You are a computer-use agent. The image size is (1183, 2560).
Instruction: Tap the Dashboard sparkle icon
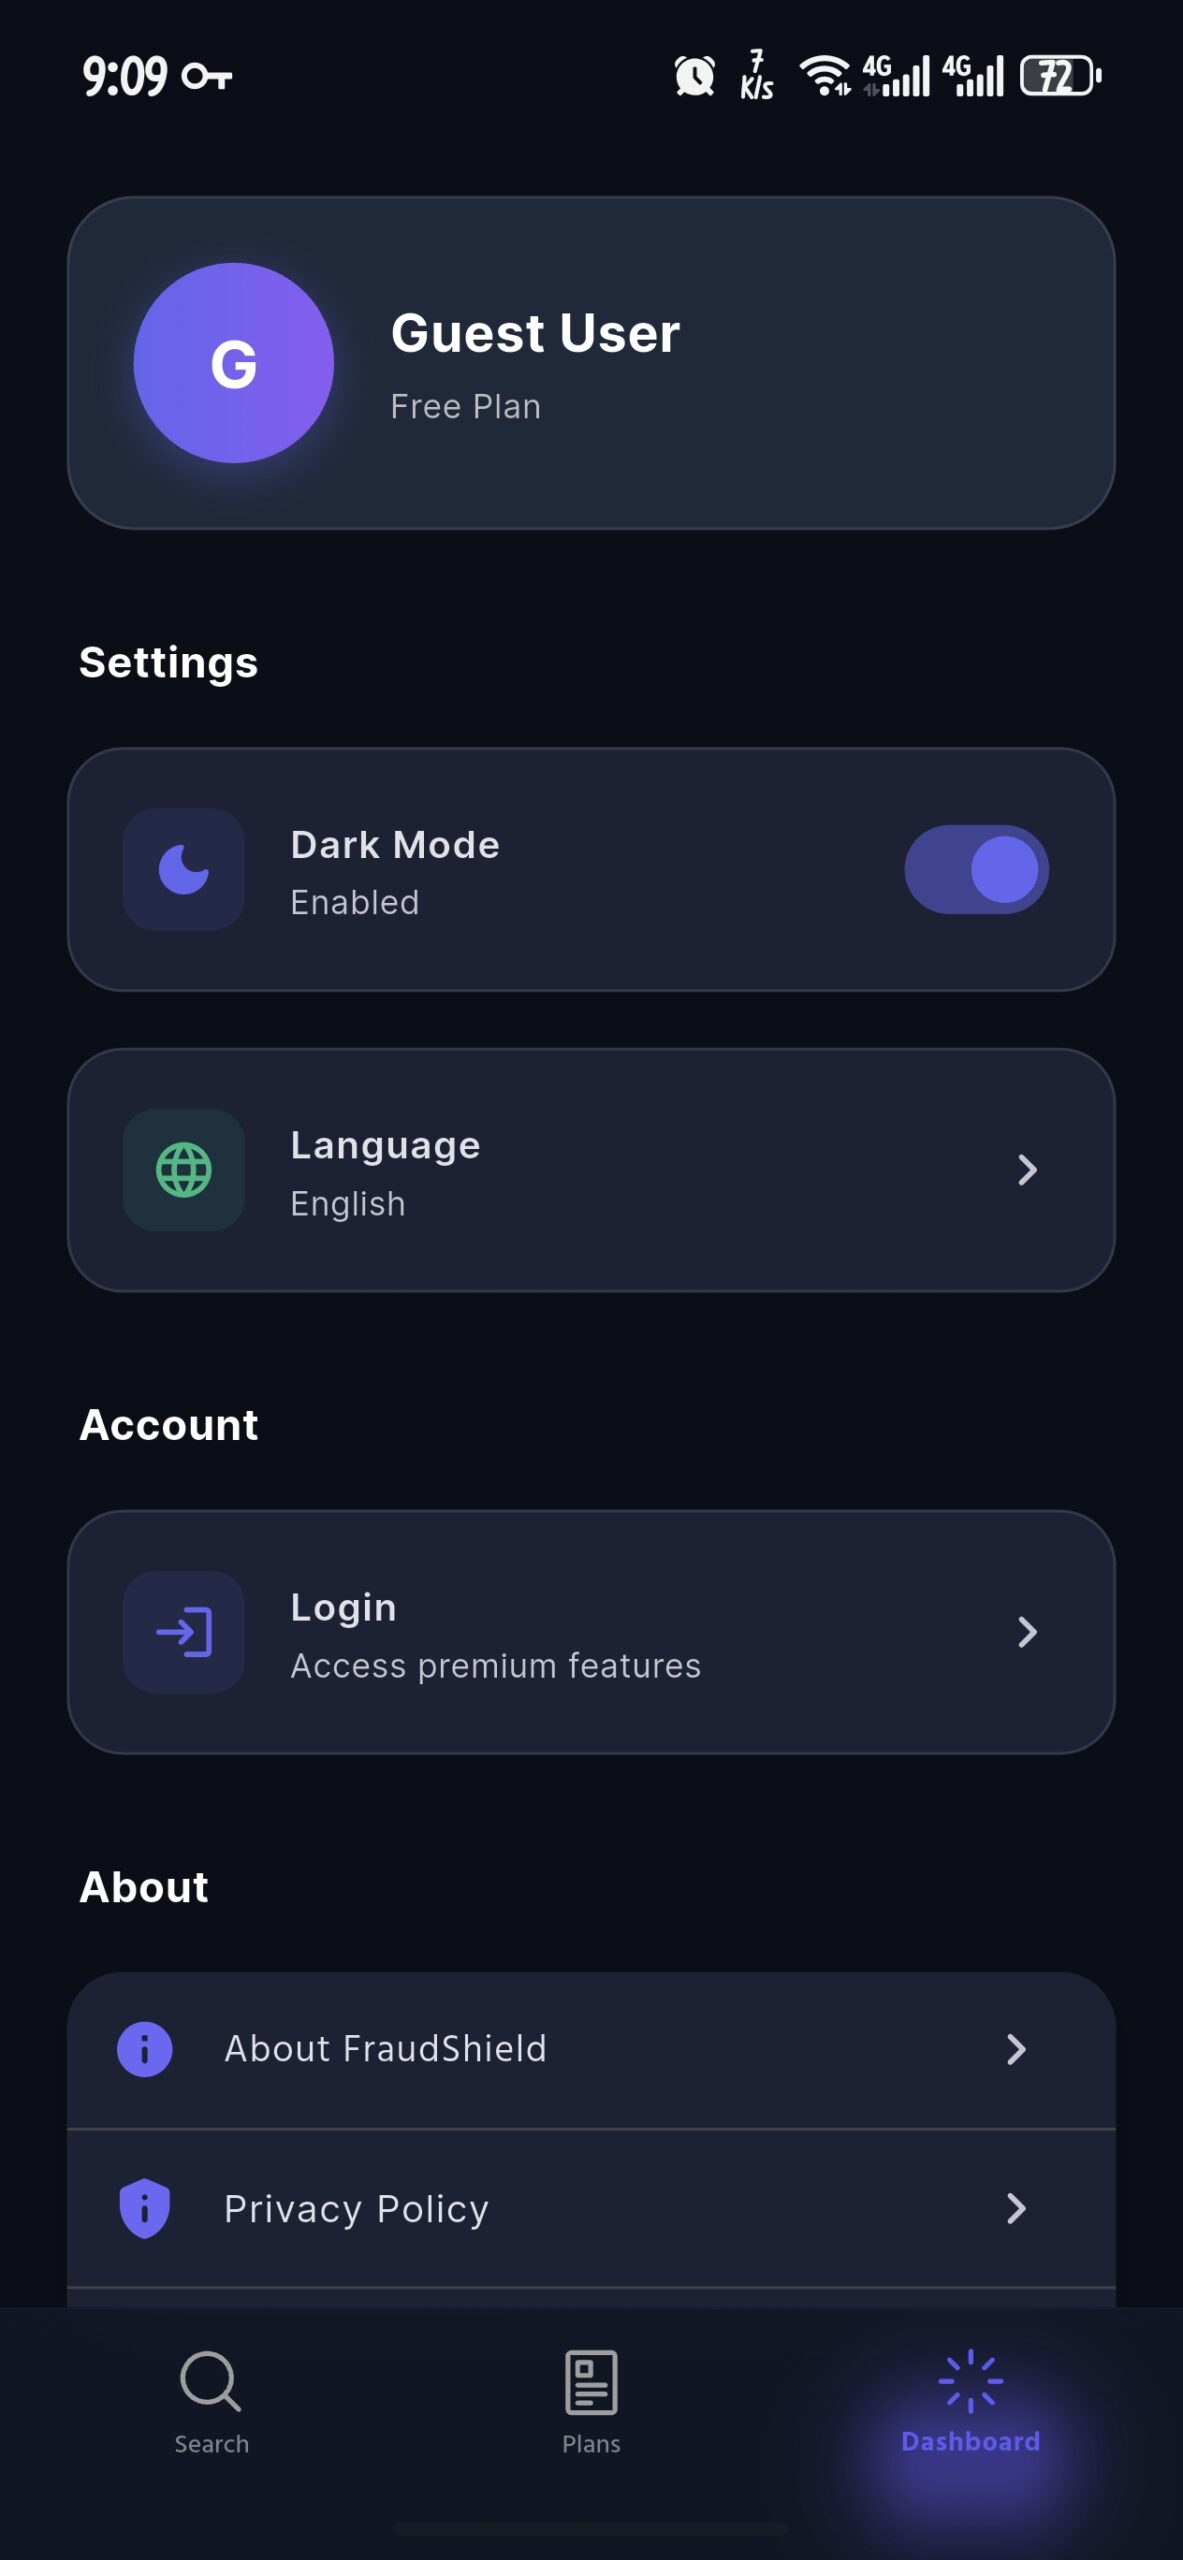coord(970,2381)
